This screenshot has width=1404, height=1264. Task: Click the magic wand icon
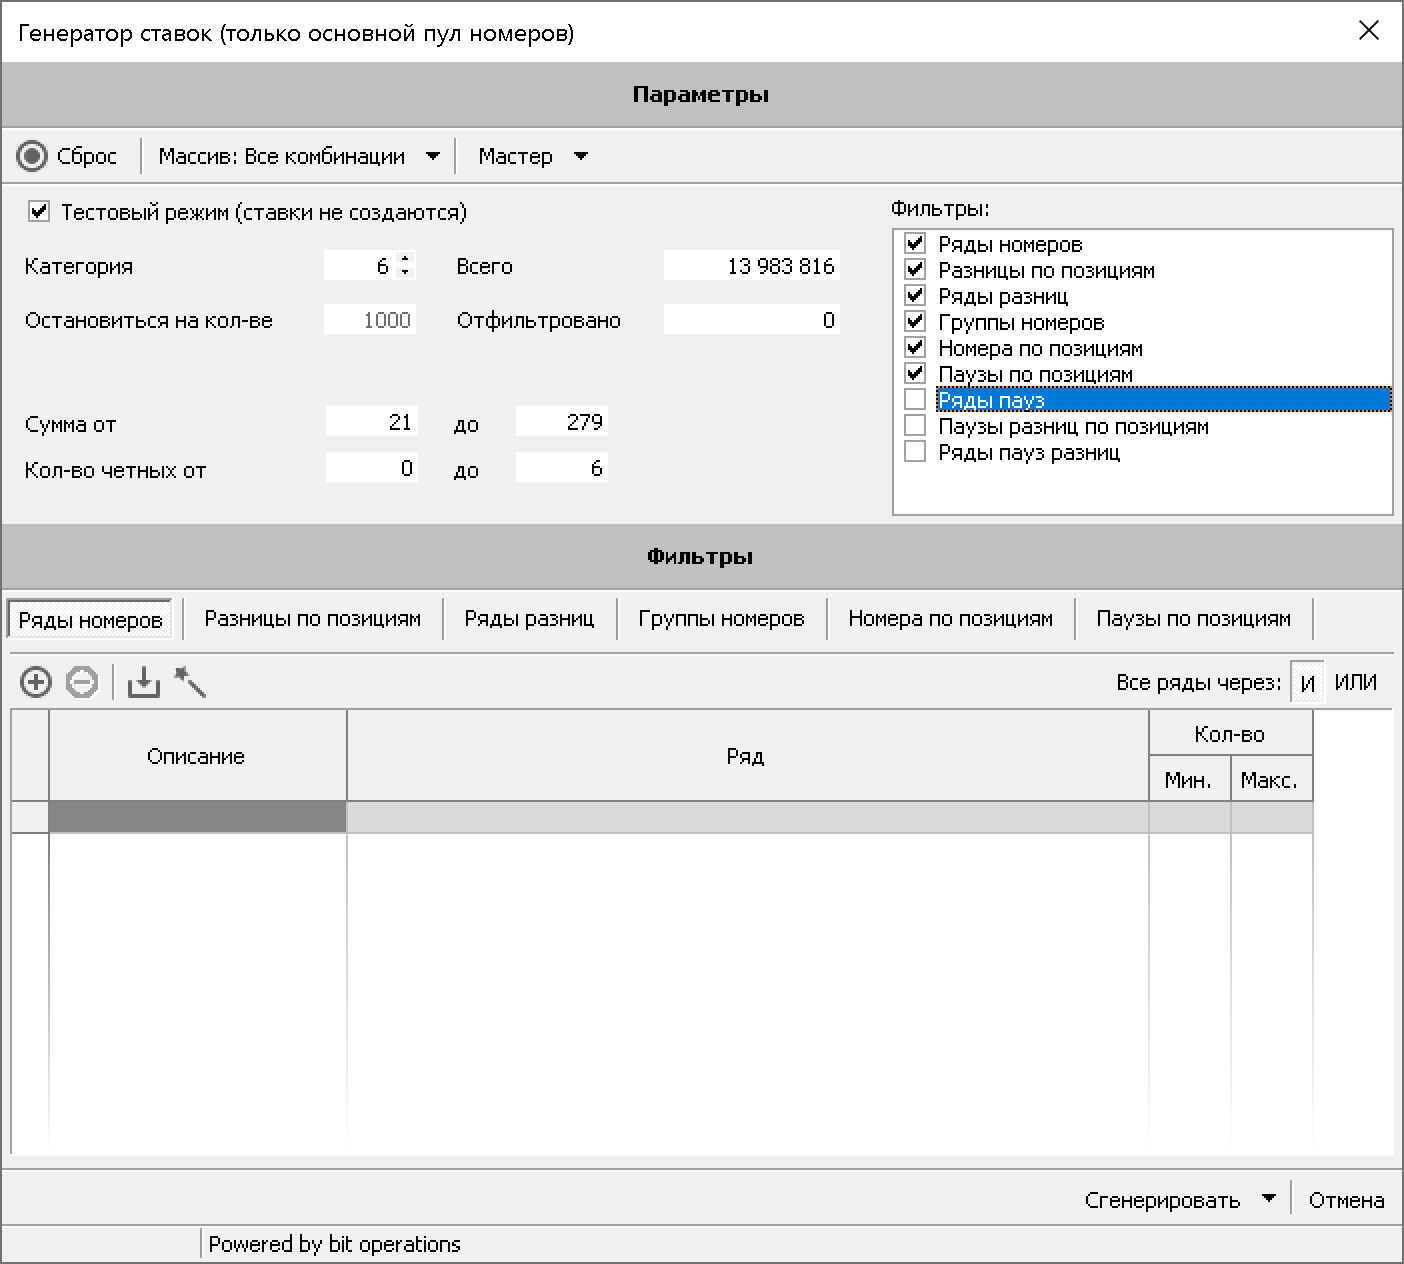(190, 682)
